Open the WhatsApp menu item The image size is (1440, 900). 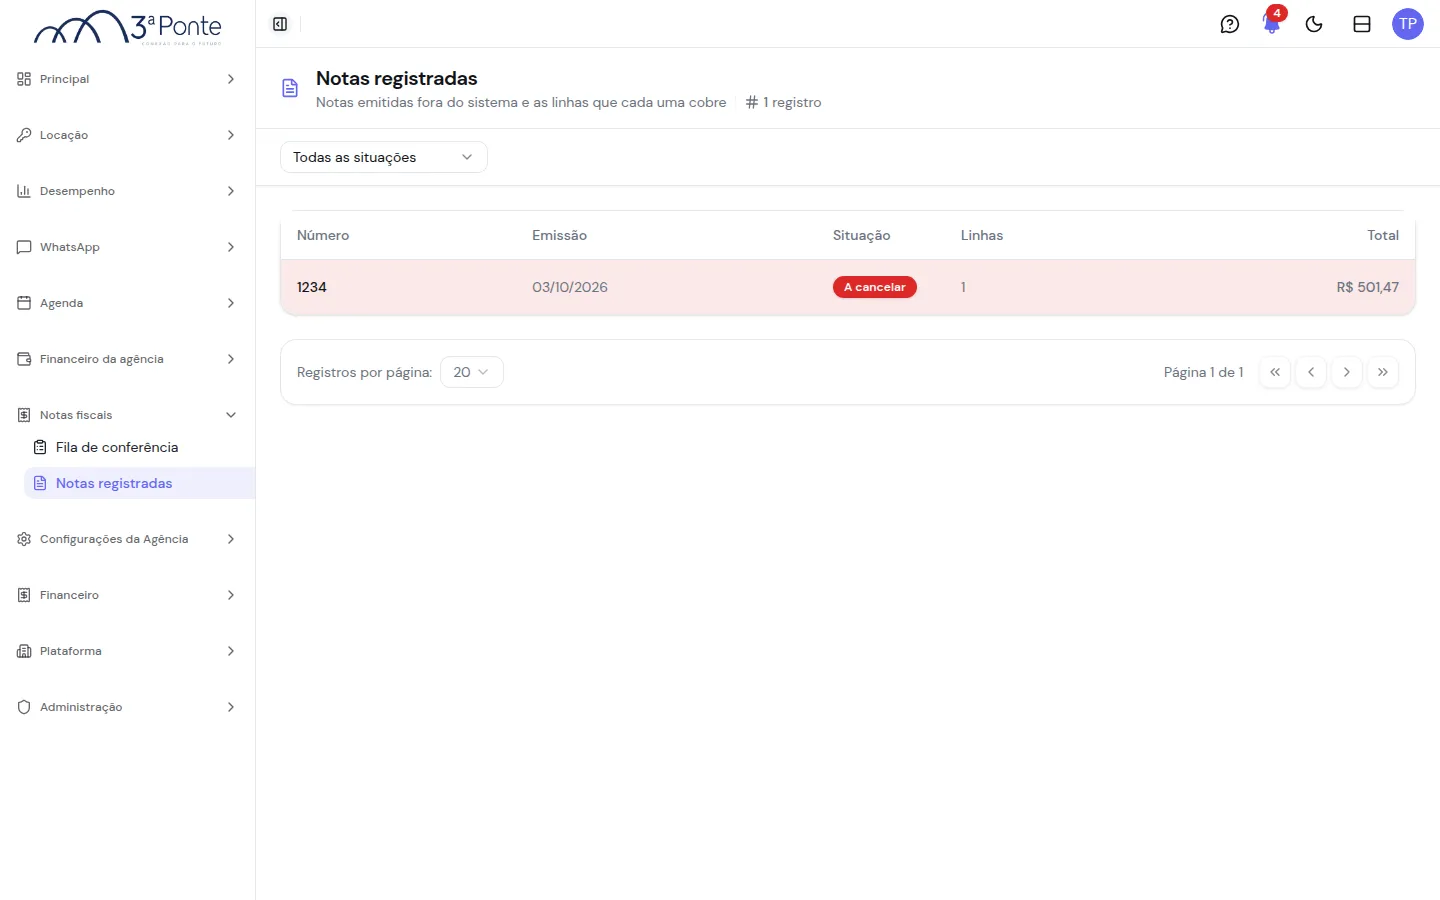coord(127,247)
